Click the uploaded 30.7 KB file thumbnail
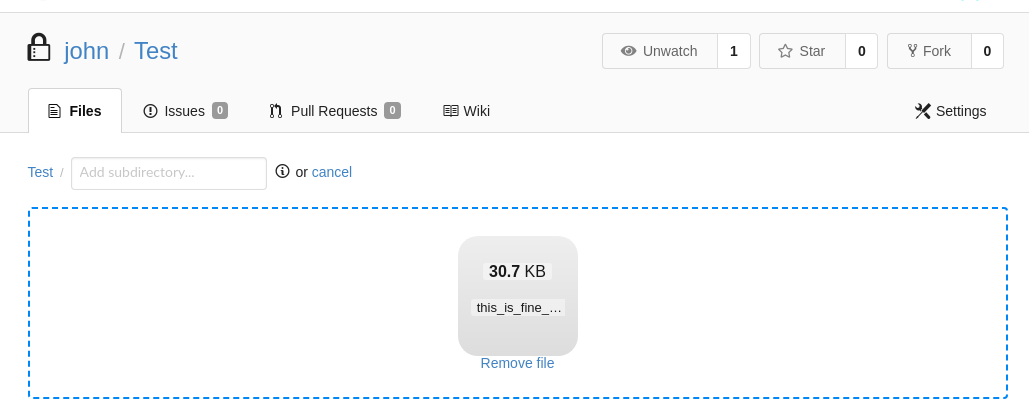This screenshot has width=1029, height=416. (x=517, y=295)
